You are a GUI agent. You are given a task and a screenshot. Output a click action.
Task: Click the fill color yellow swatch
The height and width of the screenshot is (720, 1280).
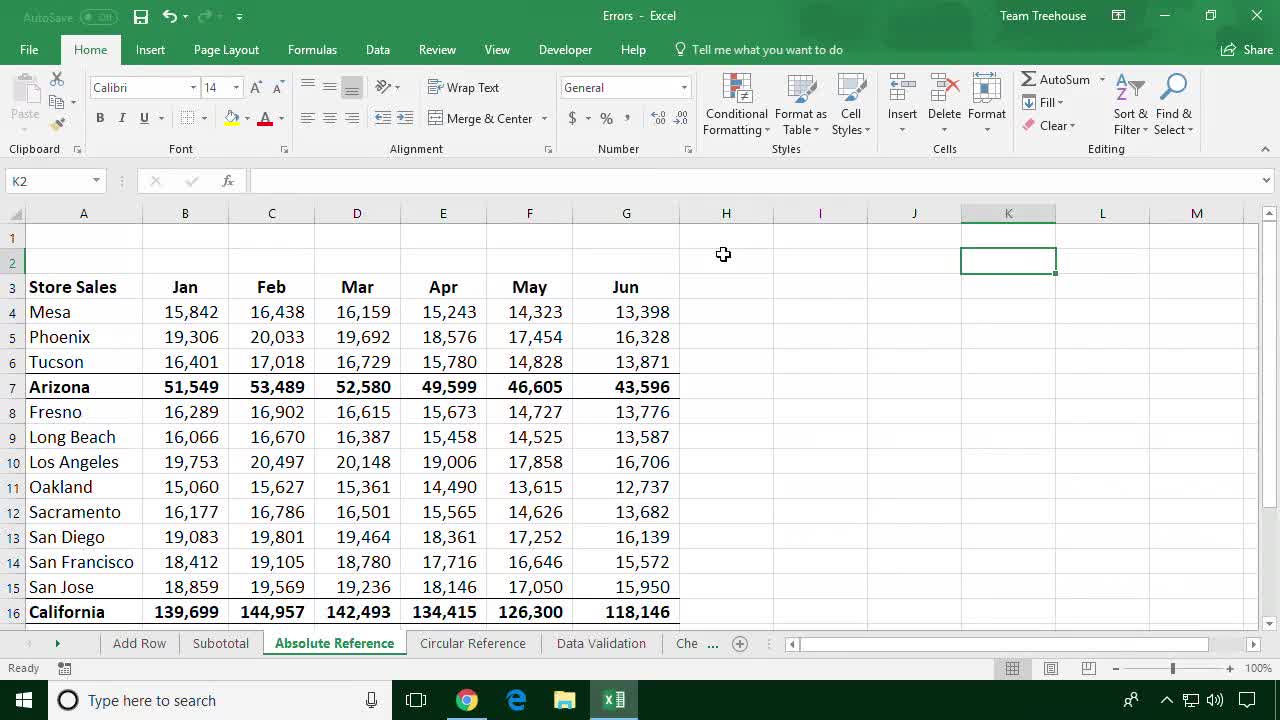232,118
